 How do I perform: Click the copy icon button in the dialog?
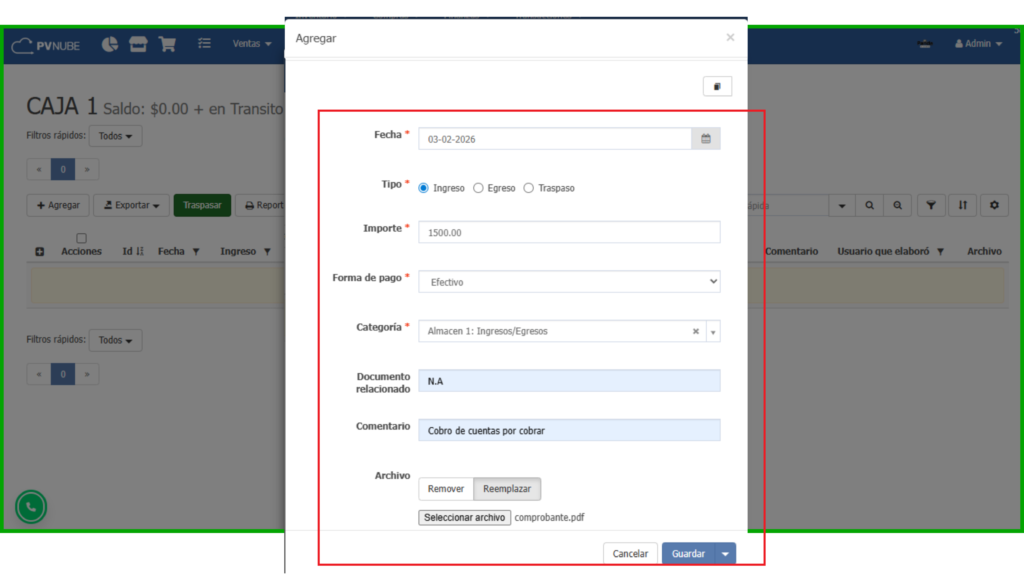[x=717, y=87]
